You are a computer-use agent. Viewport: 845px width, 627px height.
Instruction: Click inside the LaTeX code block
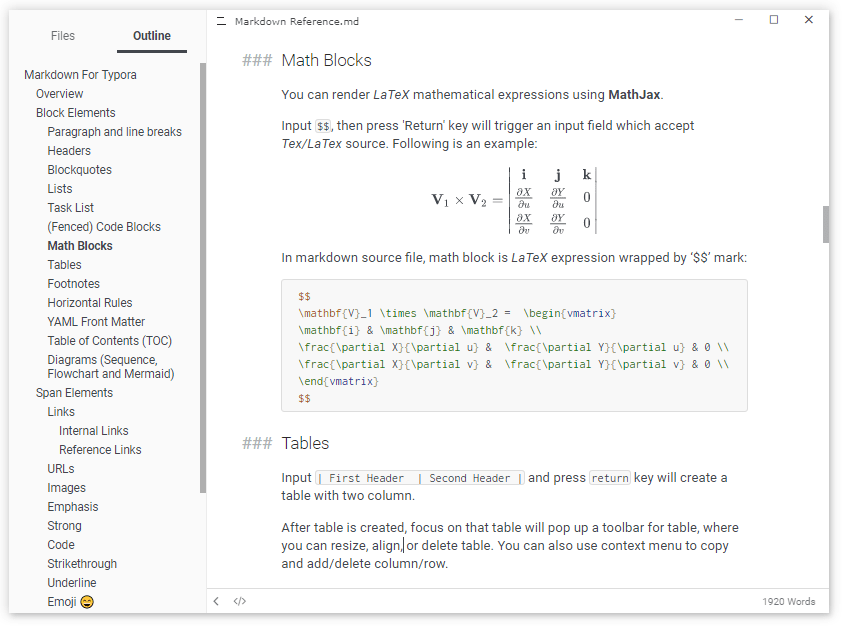click(514, 347)
